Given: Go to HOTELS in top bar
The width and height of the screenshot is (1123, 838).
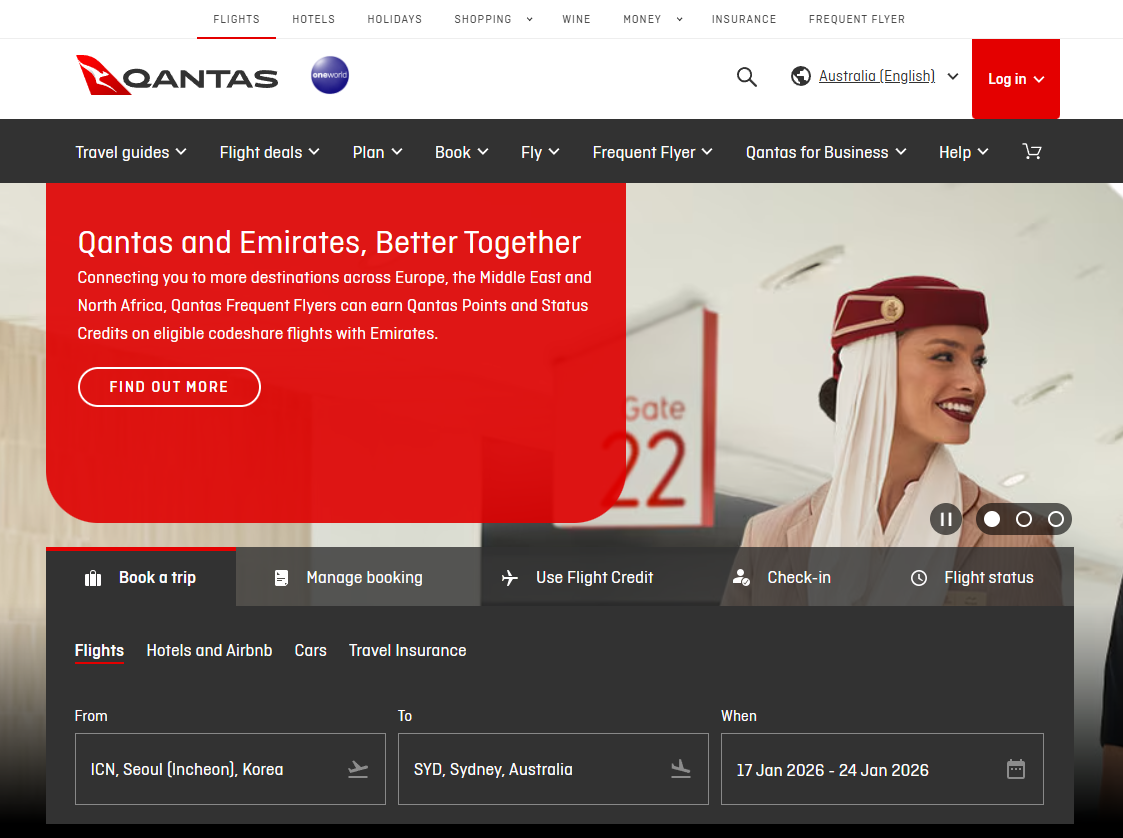Looking at the screenshot, I should 314,19.
